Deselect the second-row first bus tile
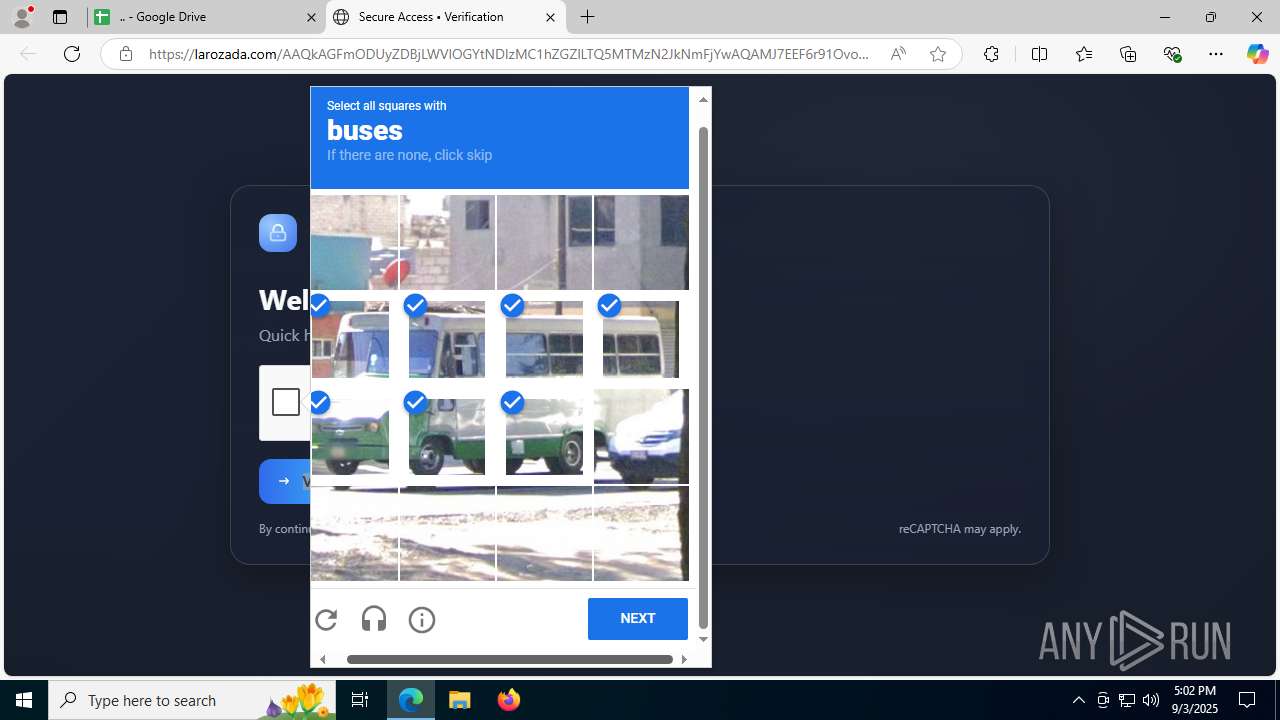 point(350,339)
